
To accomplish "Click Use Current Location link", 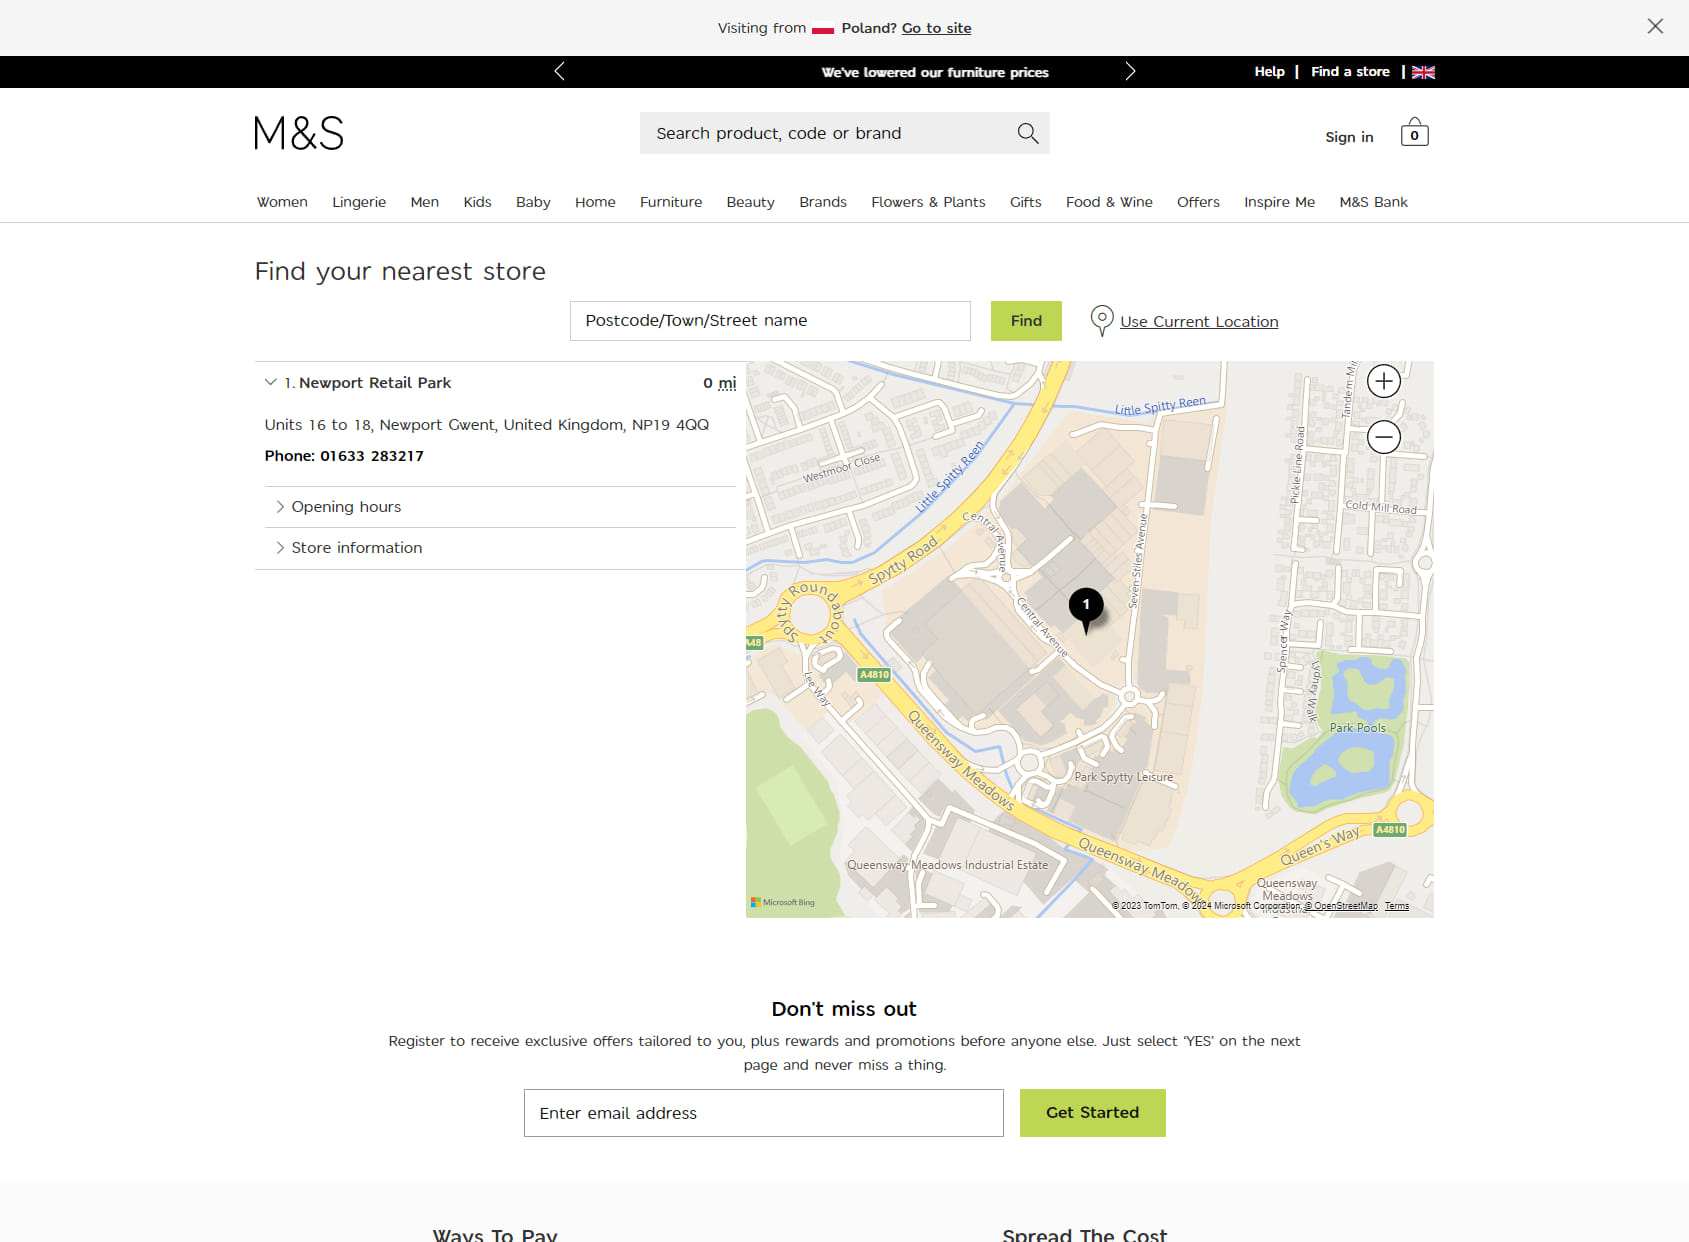I will tap(1199, 321).
